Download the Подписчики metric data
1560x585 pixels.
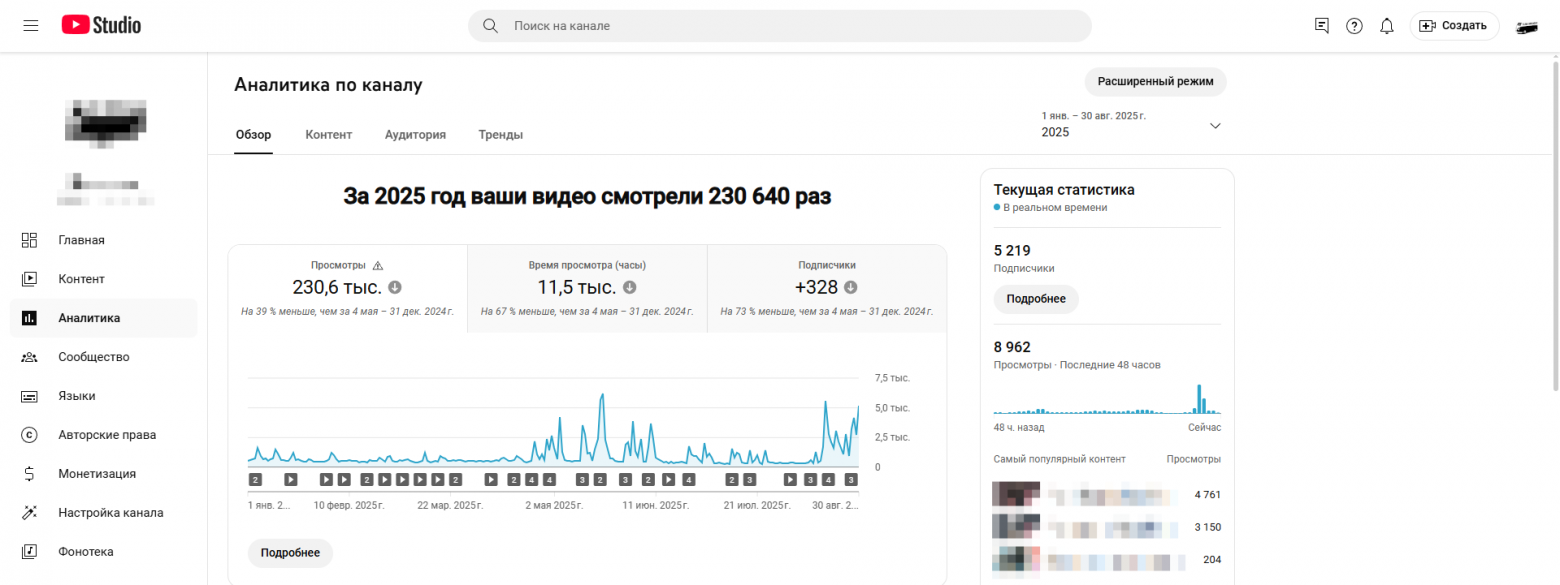click(852, 287)
